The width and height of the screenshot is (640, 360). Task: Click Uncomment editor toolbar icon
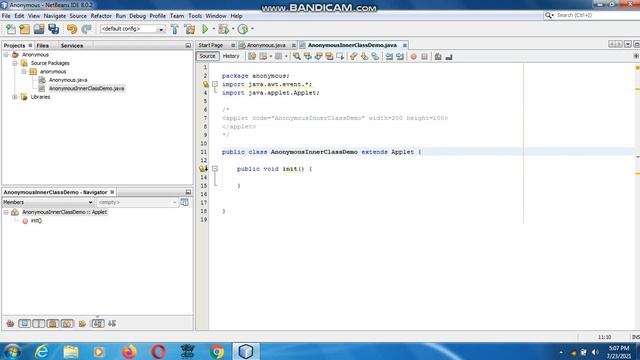tap(449, 56)
